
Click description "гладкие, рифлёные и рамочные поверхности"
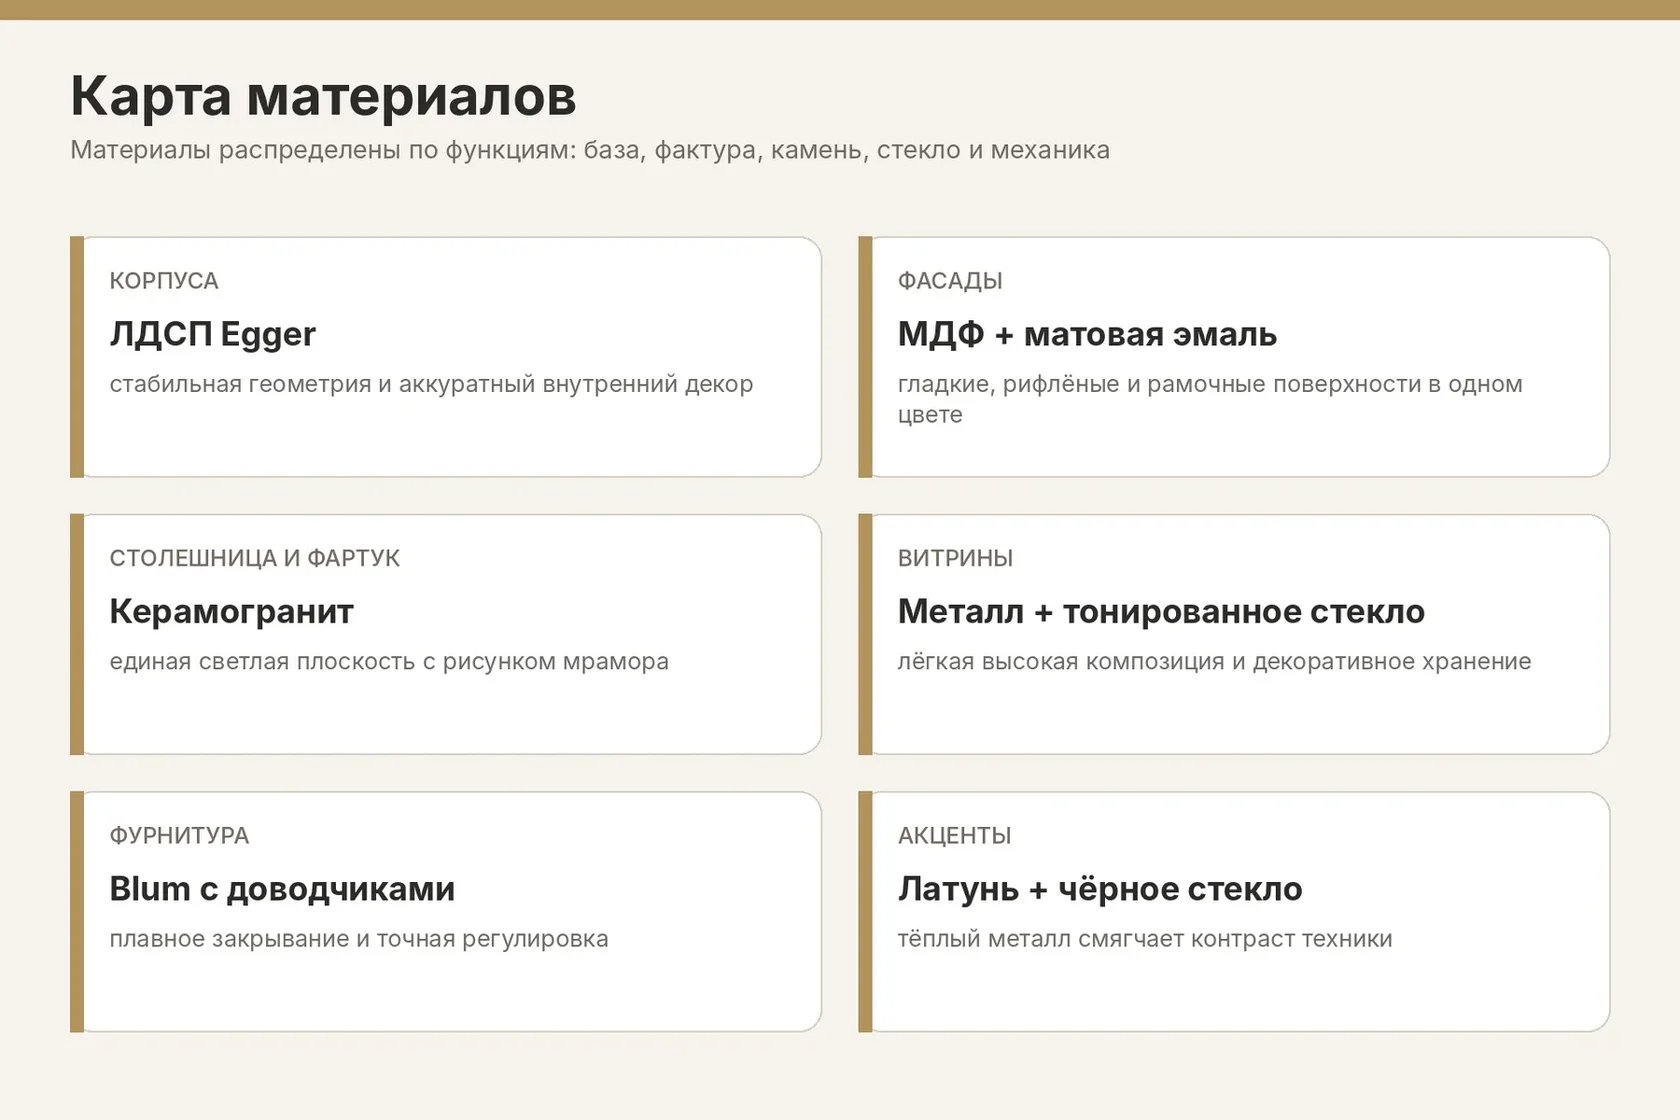coord(1210,399)
